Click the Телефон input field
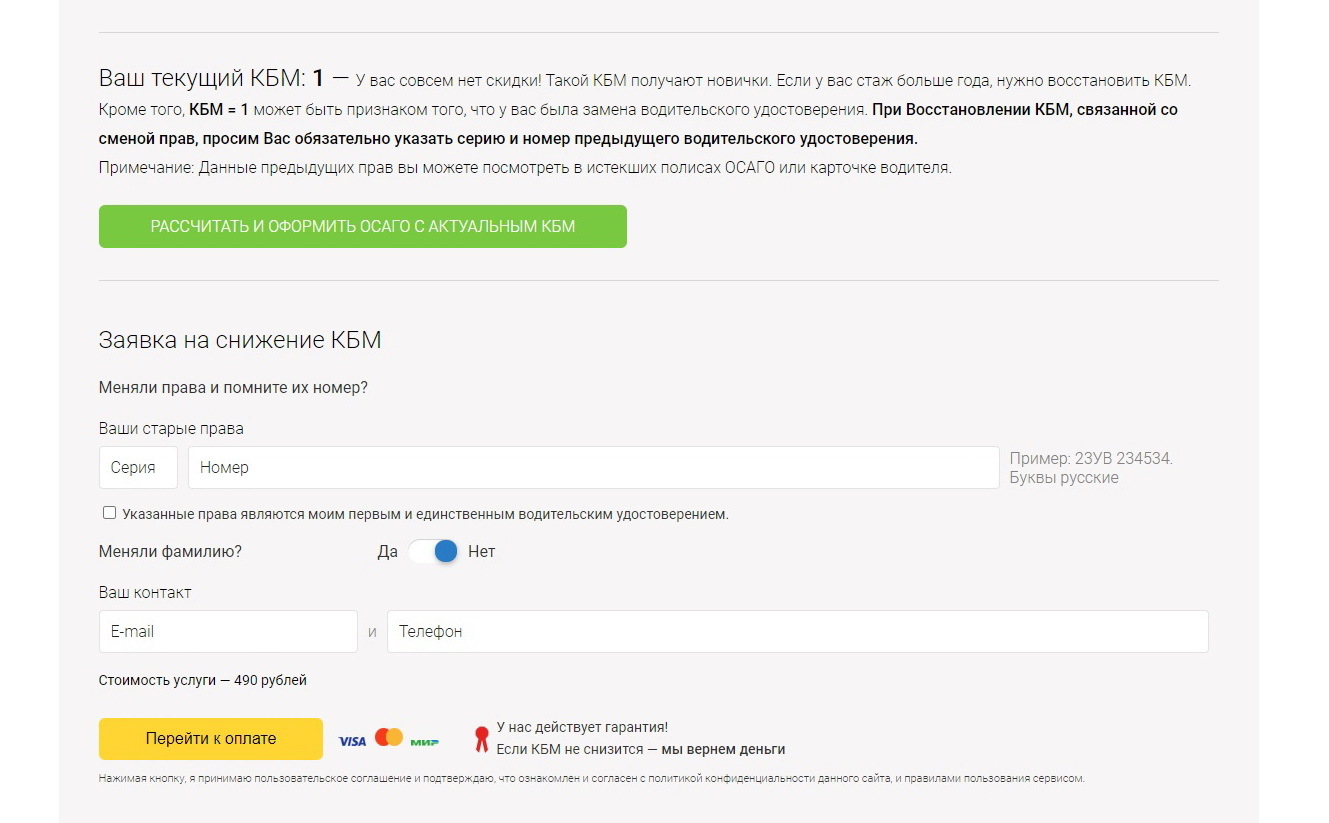This screenshot has height=823, width=1329. tap(797, 631)
